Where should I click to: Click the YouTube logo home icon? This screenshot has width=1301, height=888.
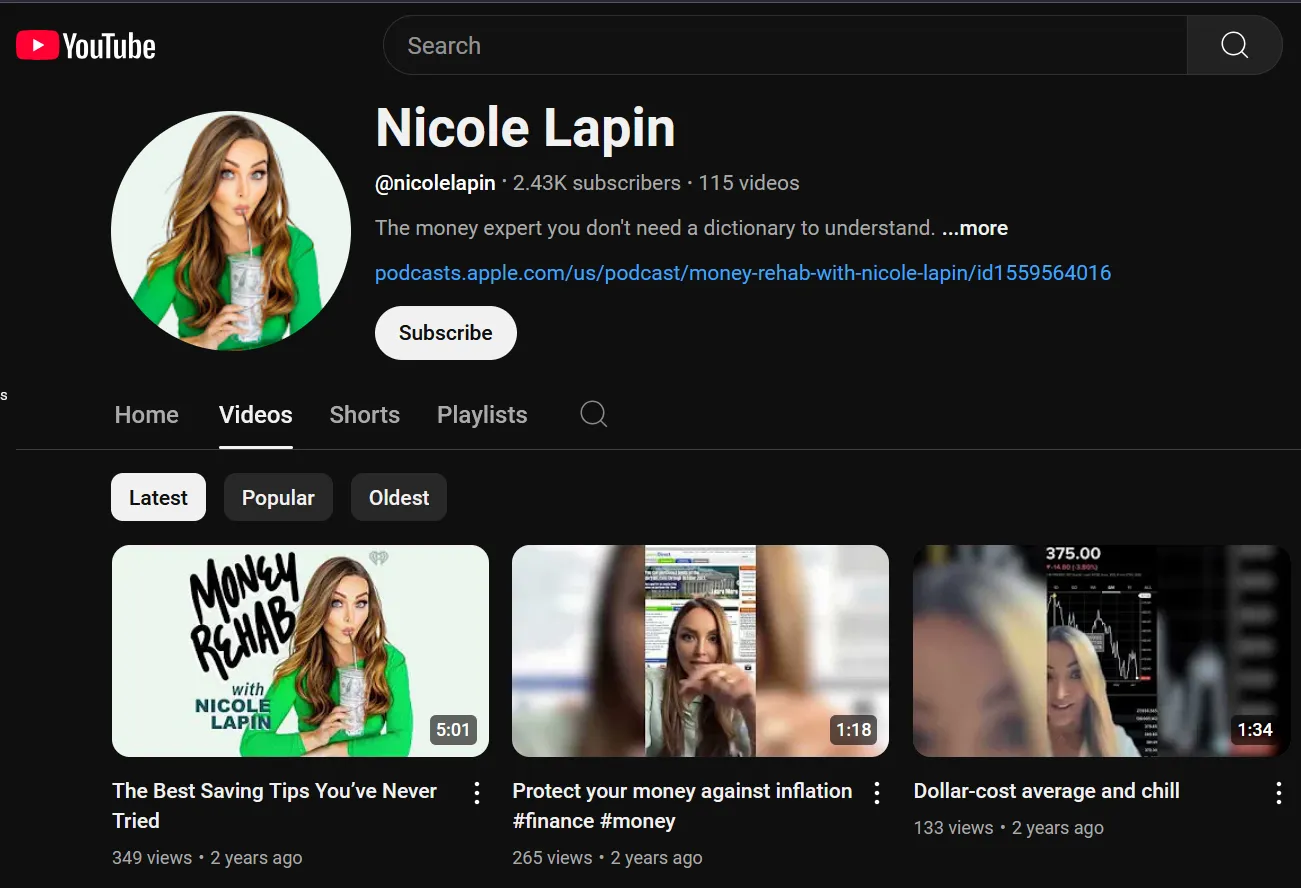pos(86,46)
